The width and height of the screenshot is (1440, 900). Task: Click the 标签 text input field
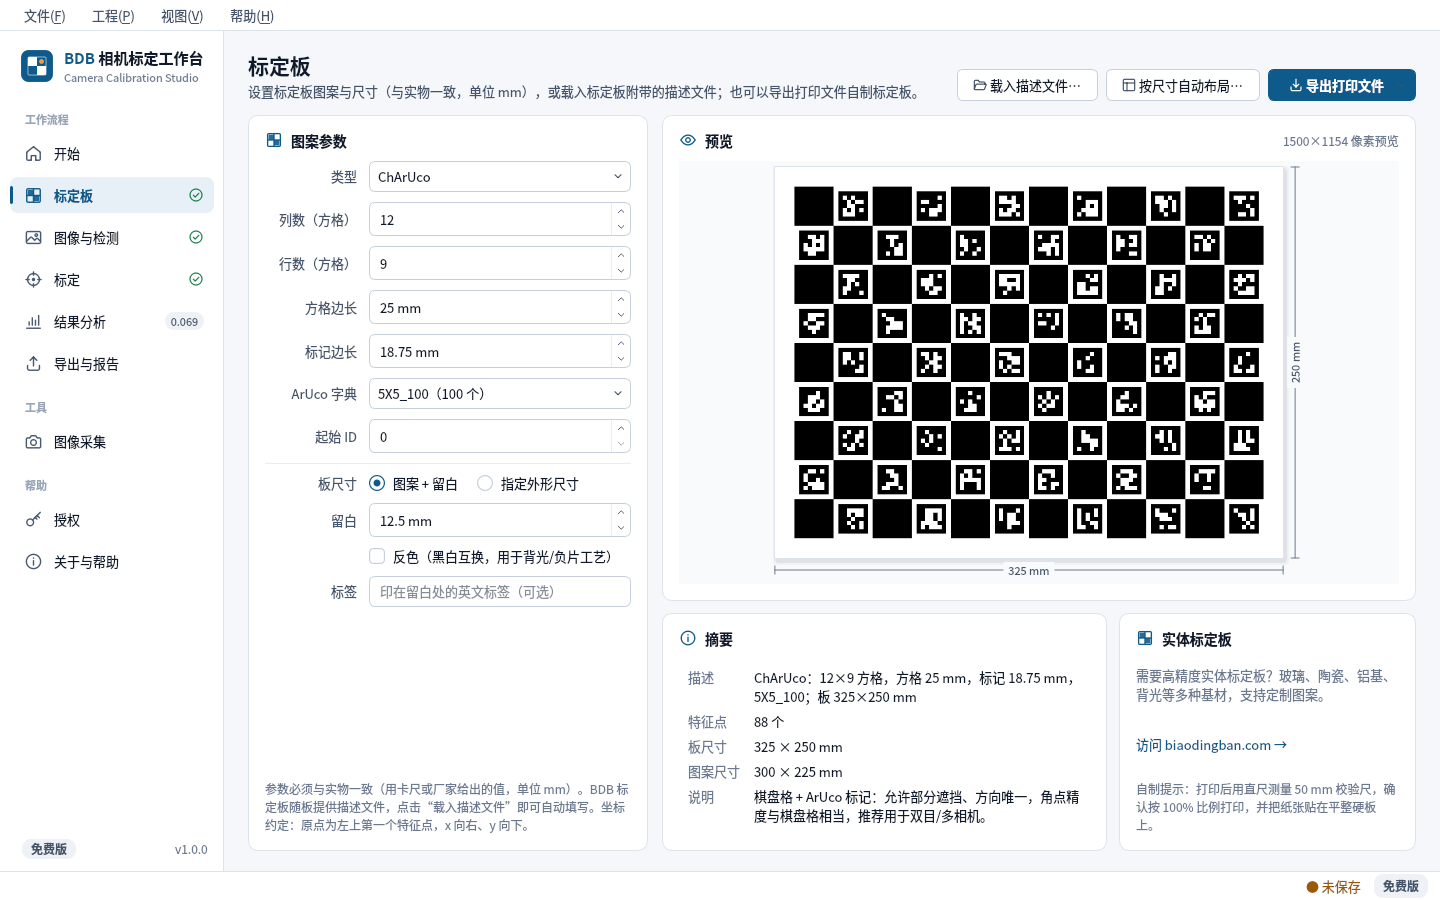tap(500, 592)
